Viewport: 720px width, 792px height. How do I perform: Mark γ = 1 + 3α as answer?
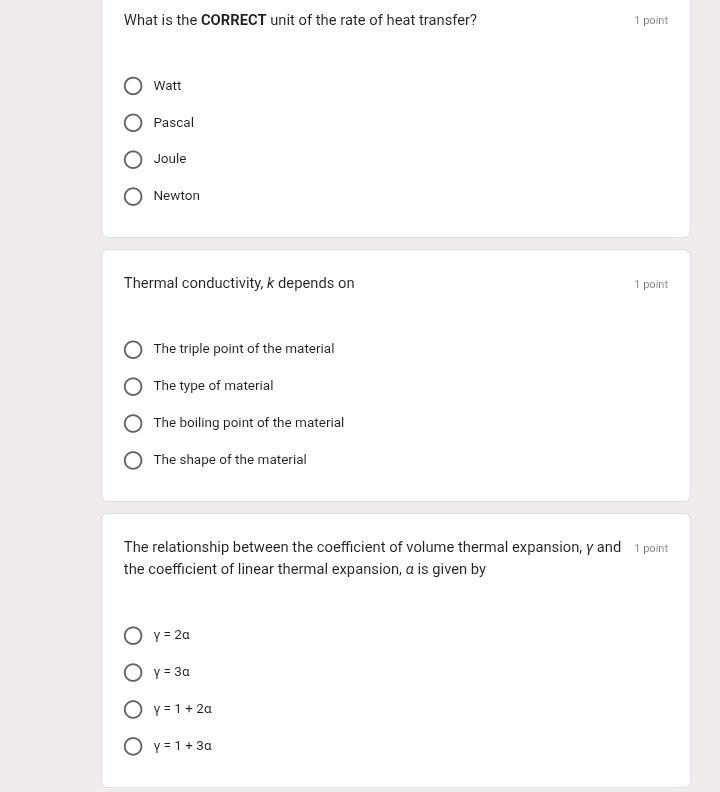(133, 747)
